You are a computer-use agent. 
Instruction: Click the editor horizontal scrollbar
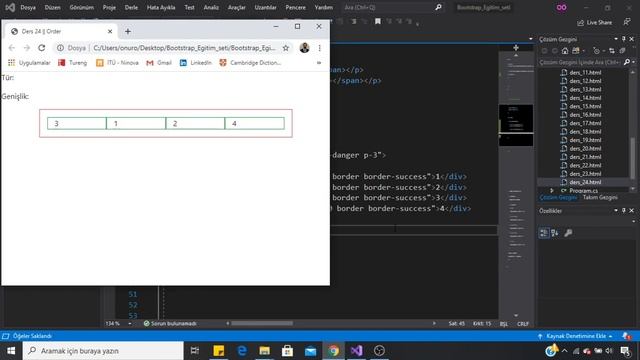pos(262,324)
